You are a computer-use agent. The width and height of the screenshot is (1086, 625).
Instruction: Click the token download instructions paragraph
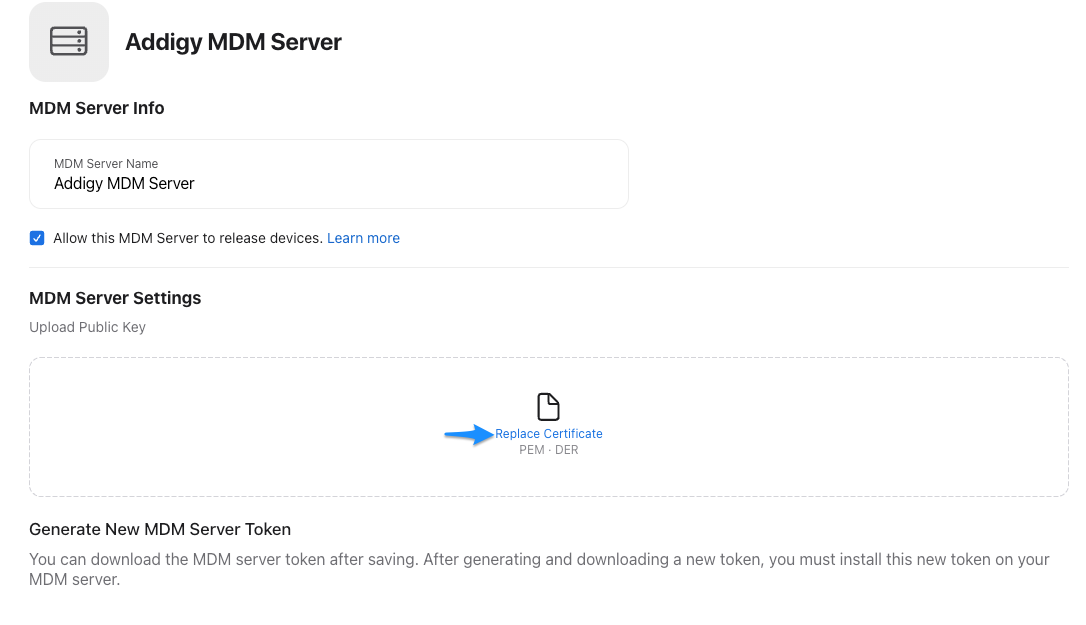tap(539, 569)
